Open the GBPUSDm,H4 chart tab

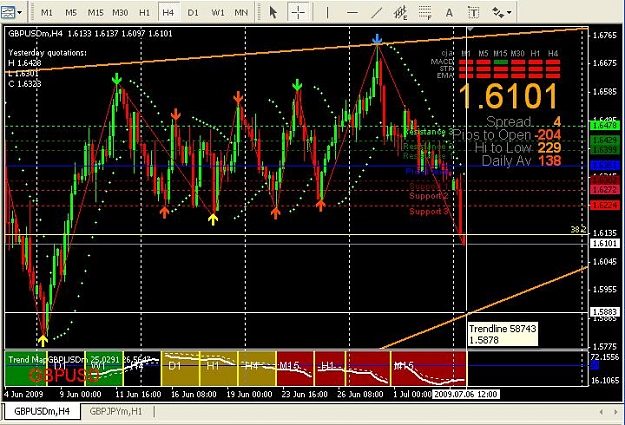41,411
